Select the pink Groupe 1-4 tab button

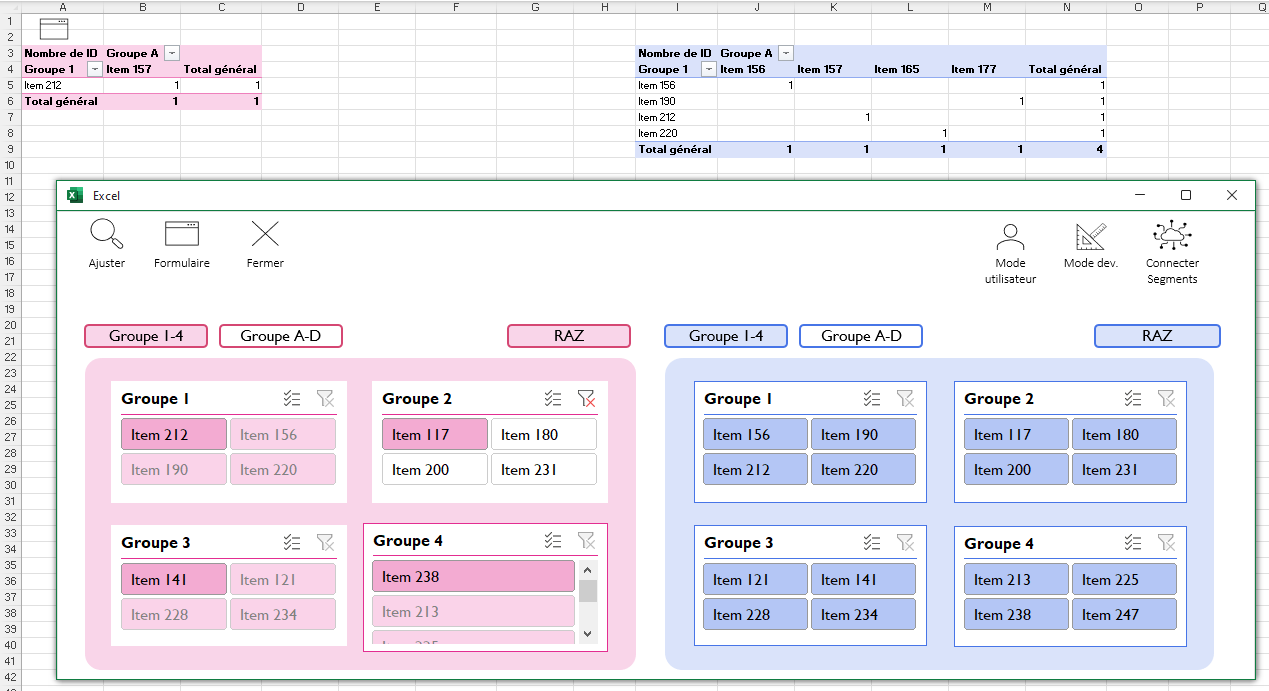click(x=146, y=336)
